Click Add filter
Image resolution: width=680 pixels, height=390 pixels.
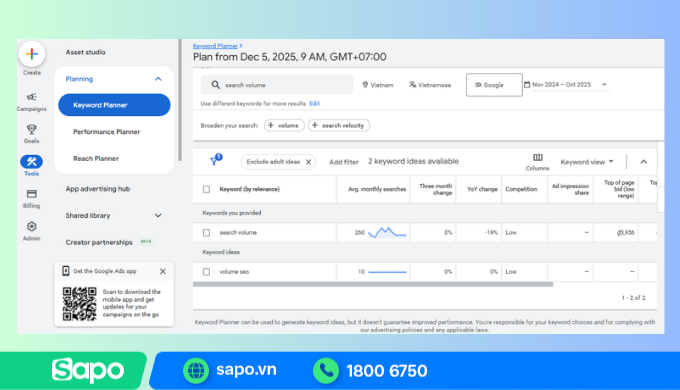344,162
